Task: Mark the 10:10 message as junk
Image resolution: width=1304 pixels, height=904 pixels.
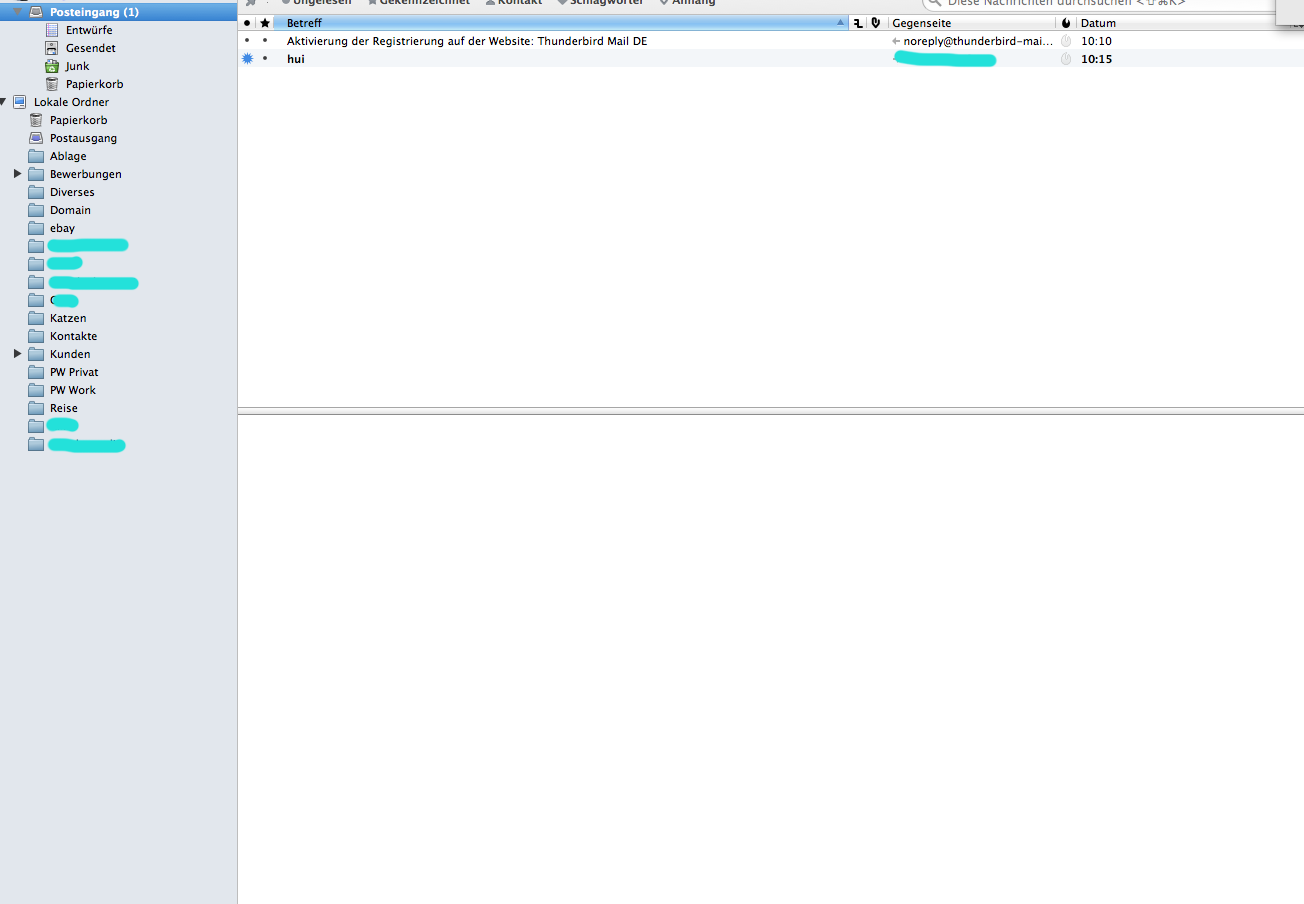Action: tap(1066, 41)
